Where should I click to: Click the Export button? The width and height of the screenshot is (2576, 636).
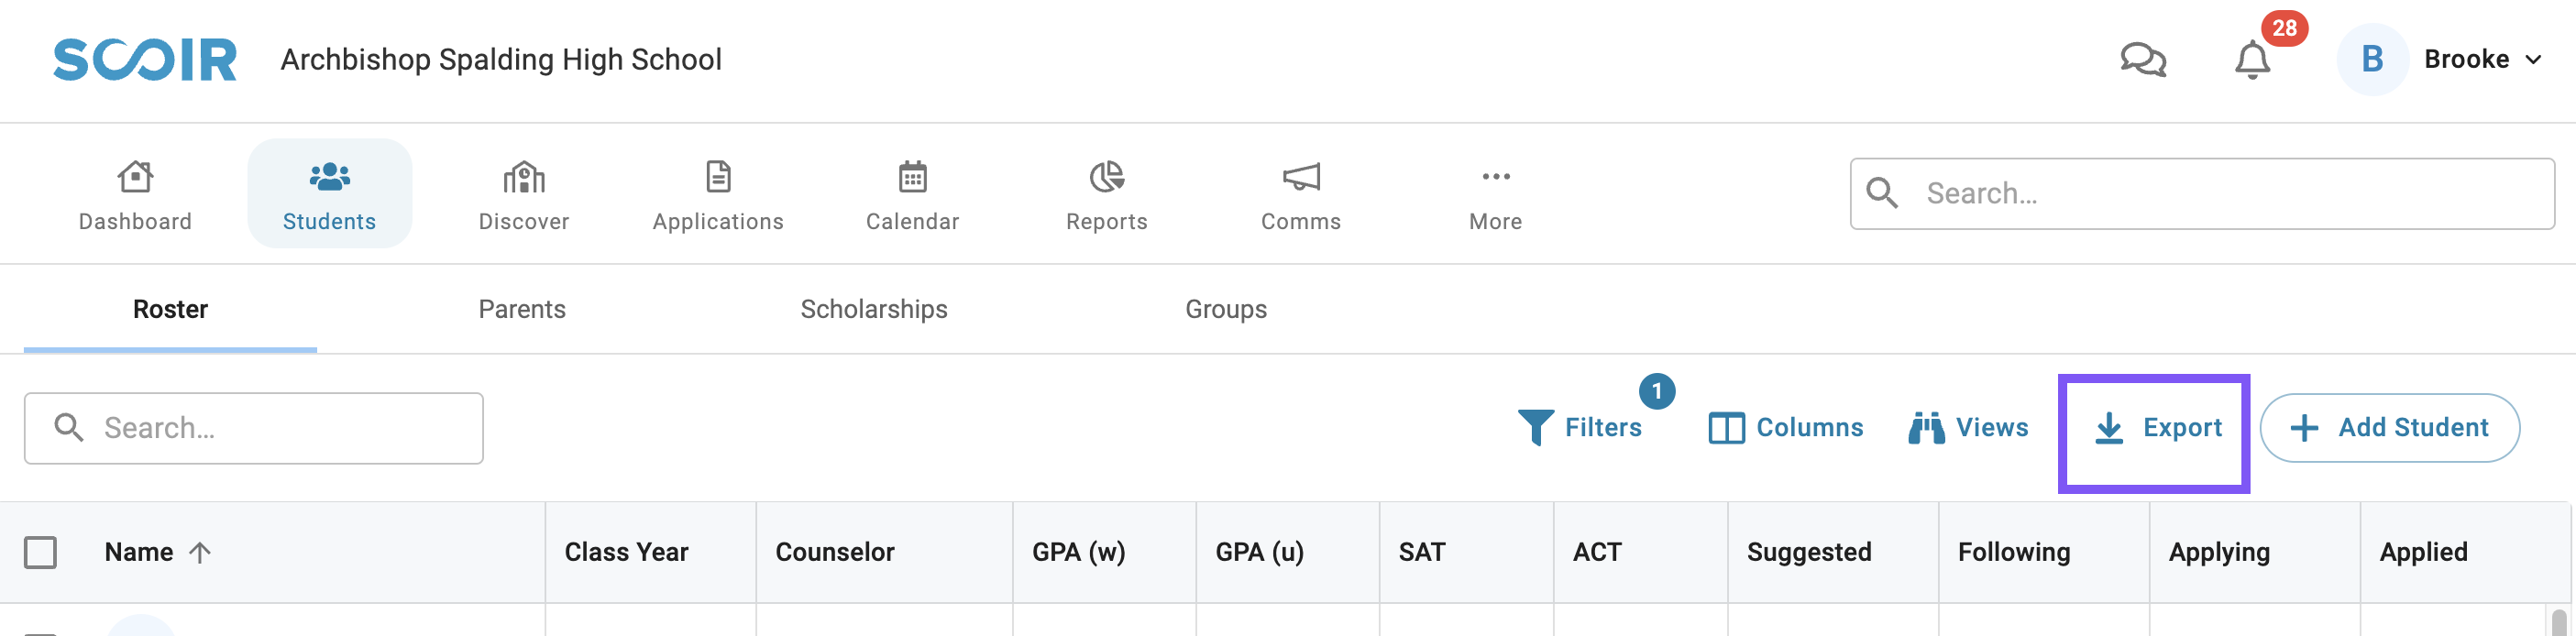coord(2157,428)
